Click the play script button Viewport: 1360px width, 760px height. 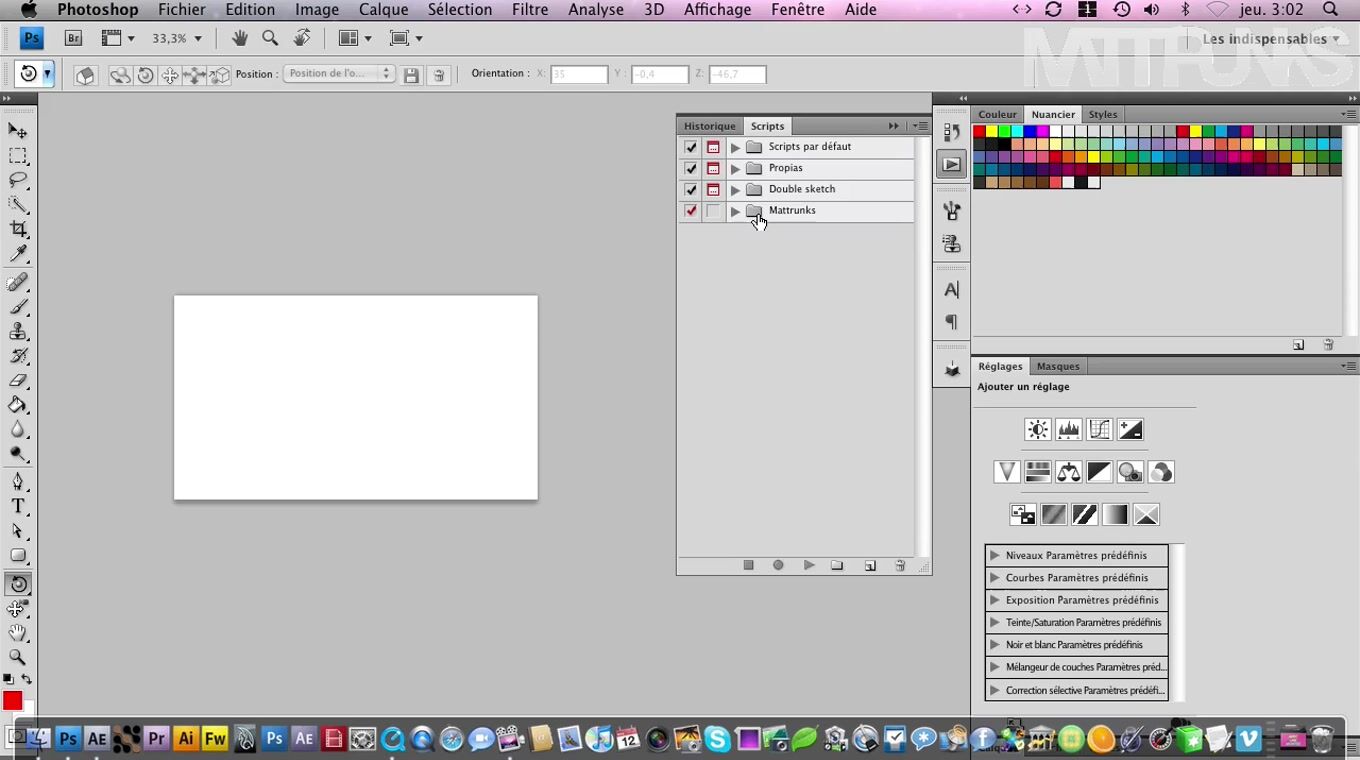click(x=809, y=565)
